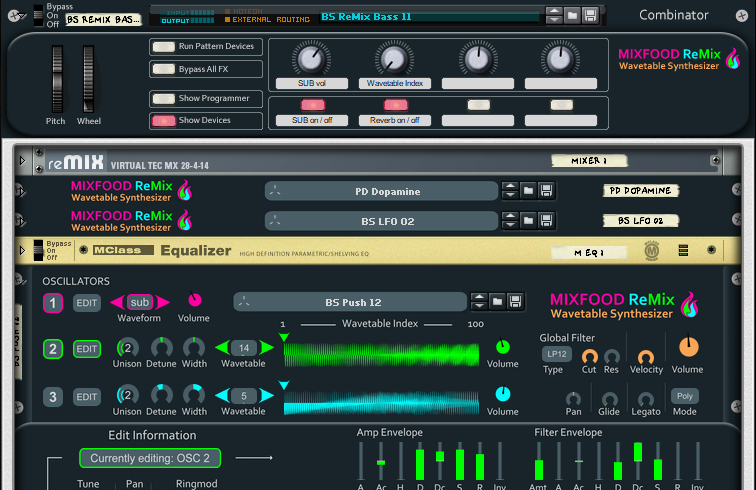Adjust the oscillator 3 Width knob
This screenshot has height=490, width=756.
pyautogui.click(x=194, y=395)
